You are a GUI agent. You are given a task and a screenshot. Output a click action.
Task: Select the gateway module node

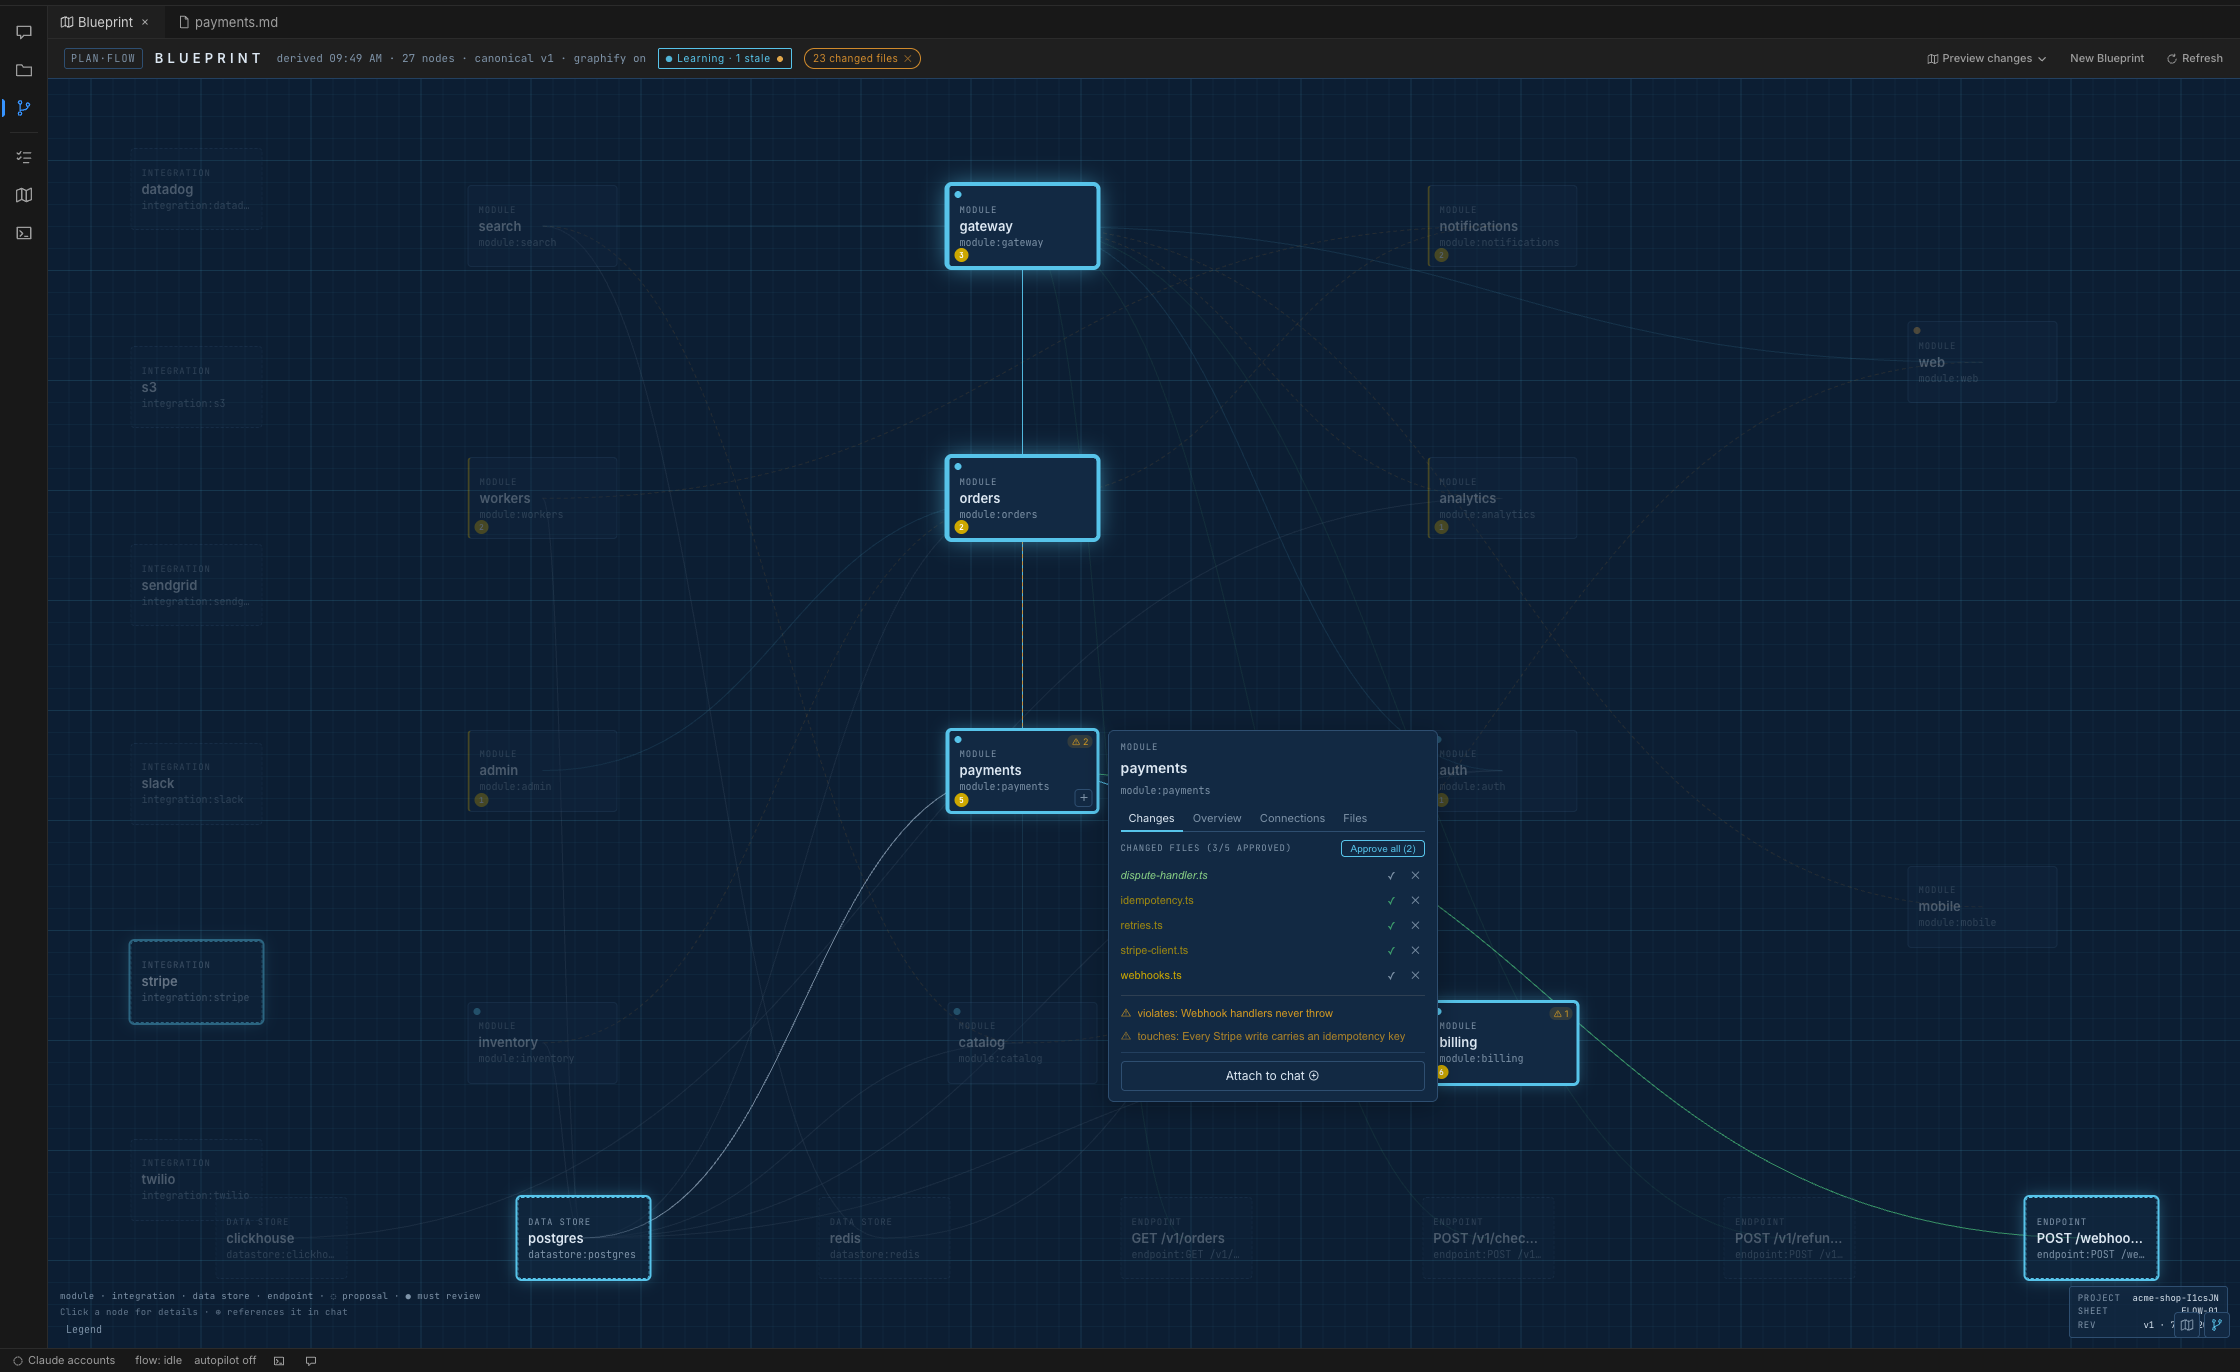pyautogui.click(x=1022, y=226)
